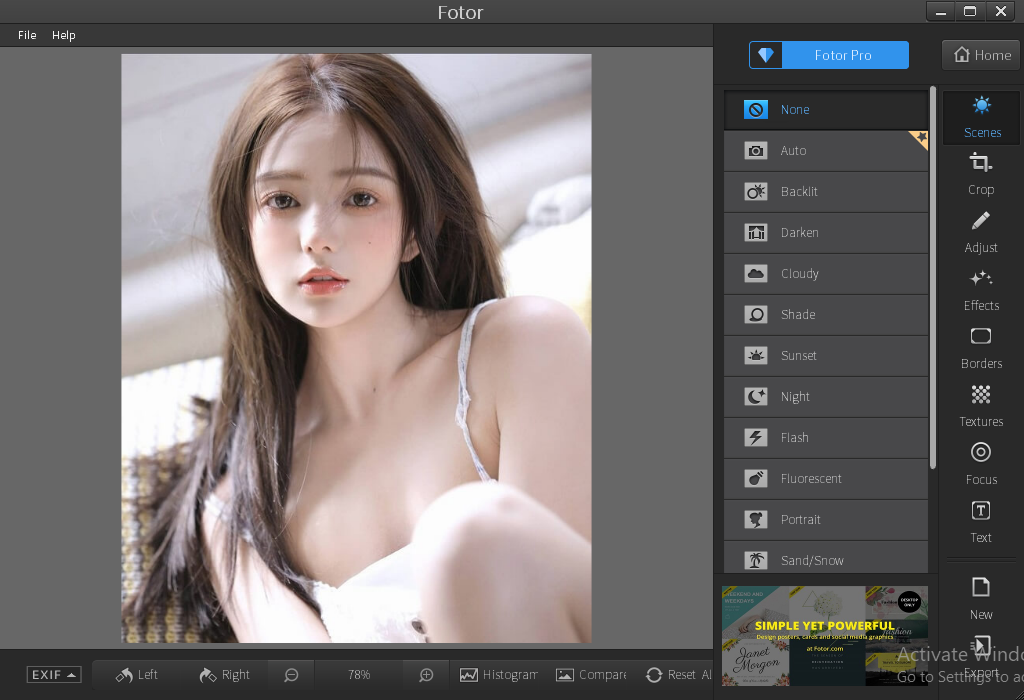Click the zoom in magnifier icon
The image size is (1024, 700).
click(426, 675)
